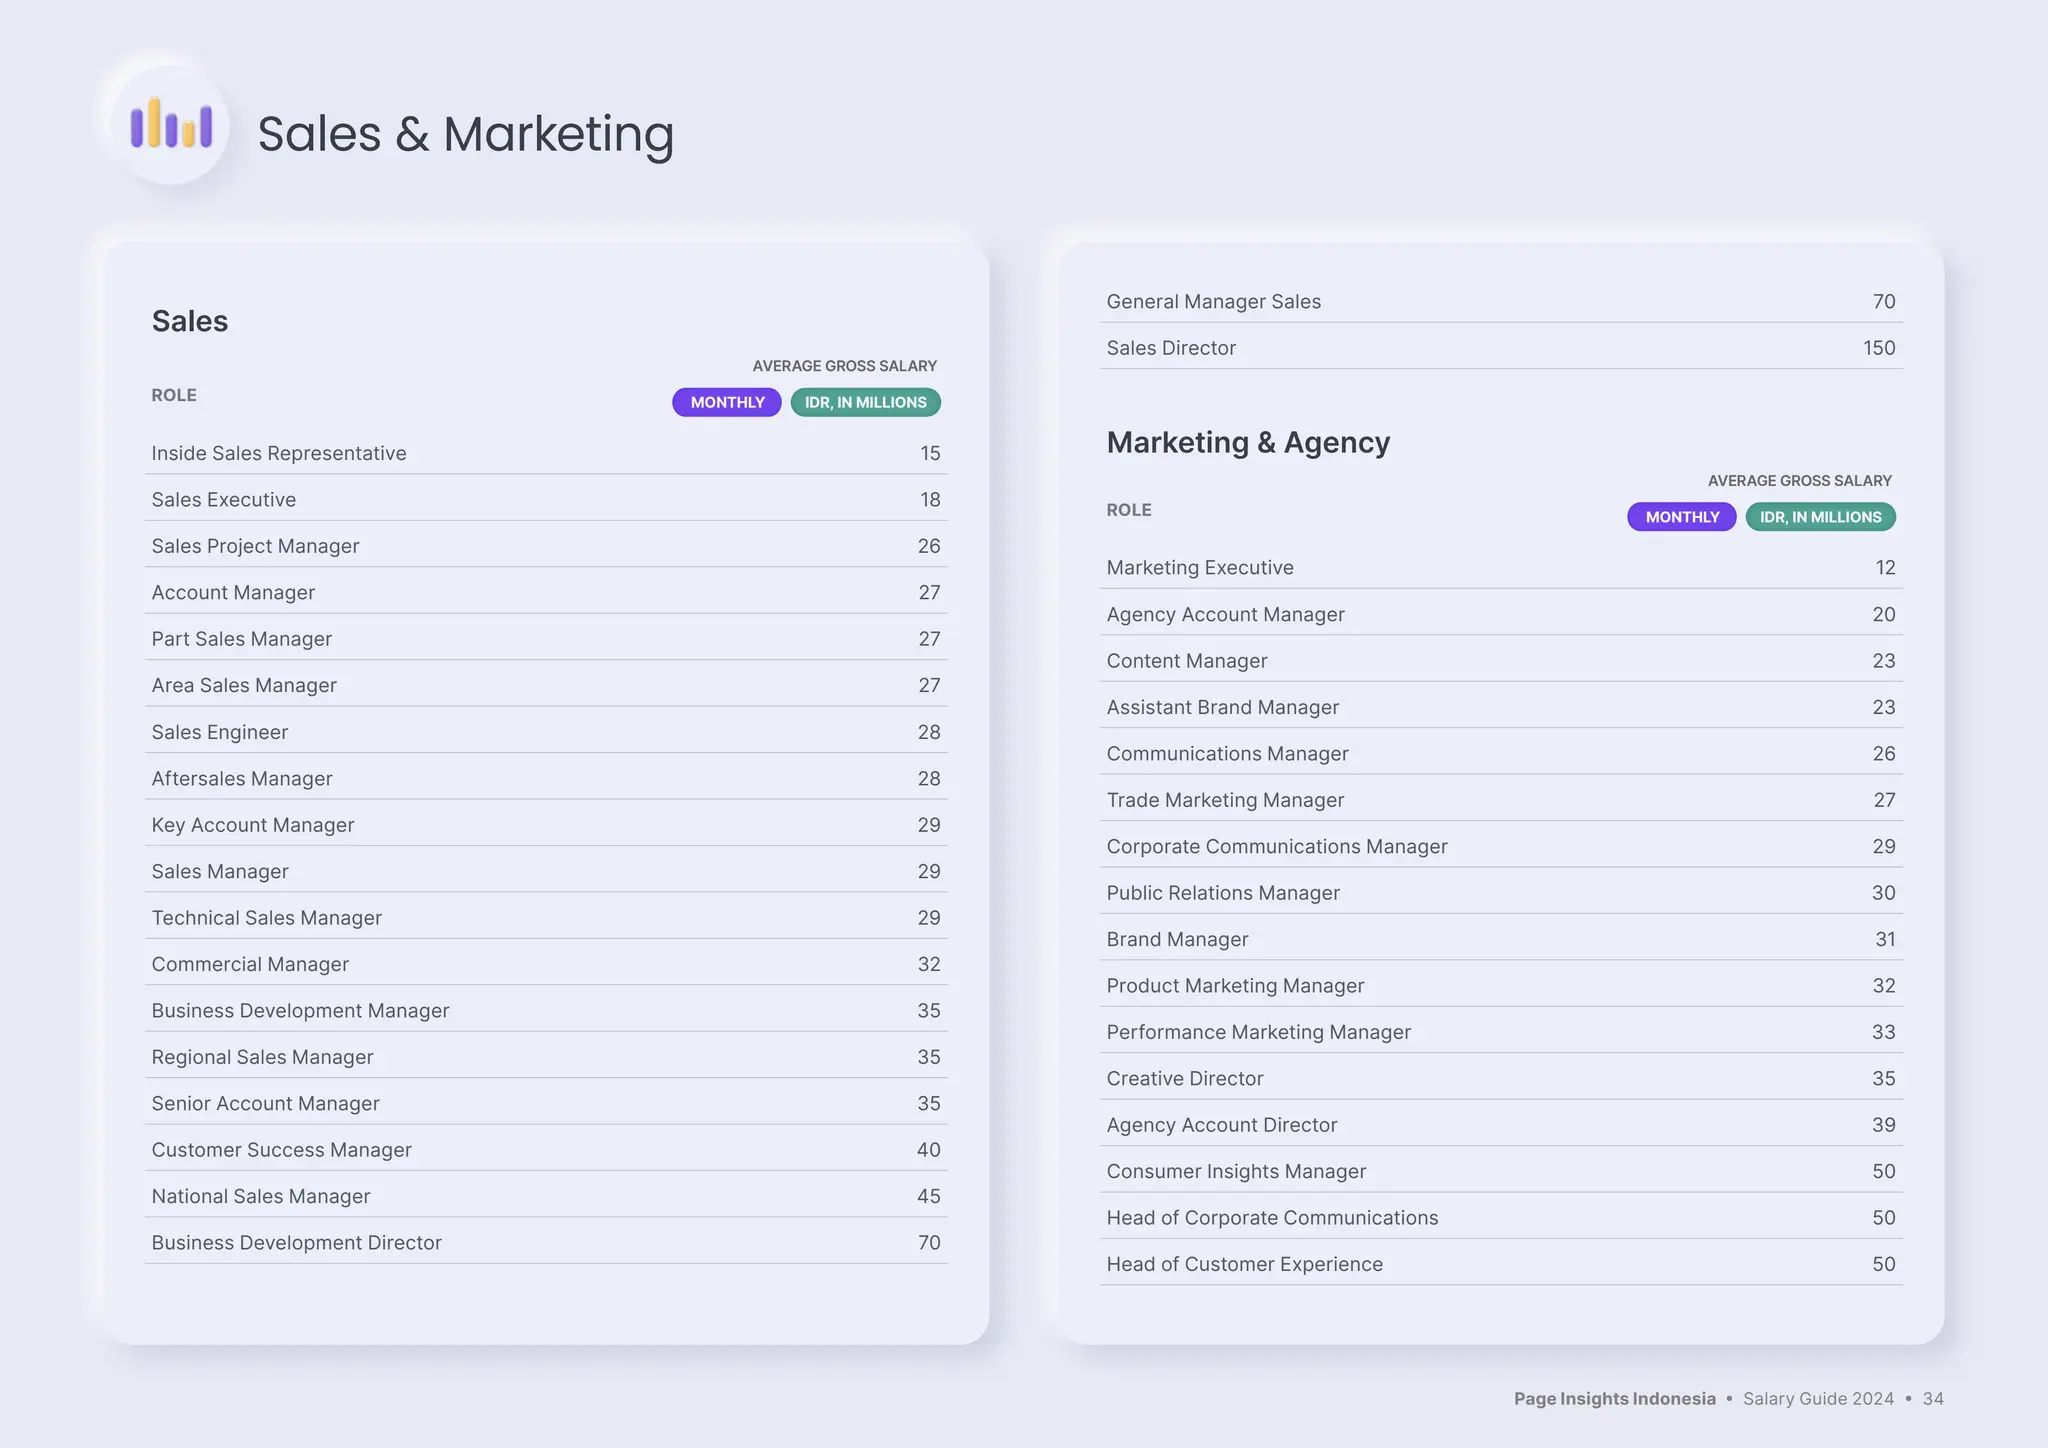This screenshot has width=2048, height=1448.
Task: Click the IDR, IN MILLIONS pill under Marketing & Agency
Action: click(x=1820, y=517)
